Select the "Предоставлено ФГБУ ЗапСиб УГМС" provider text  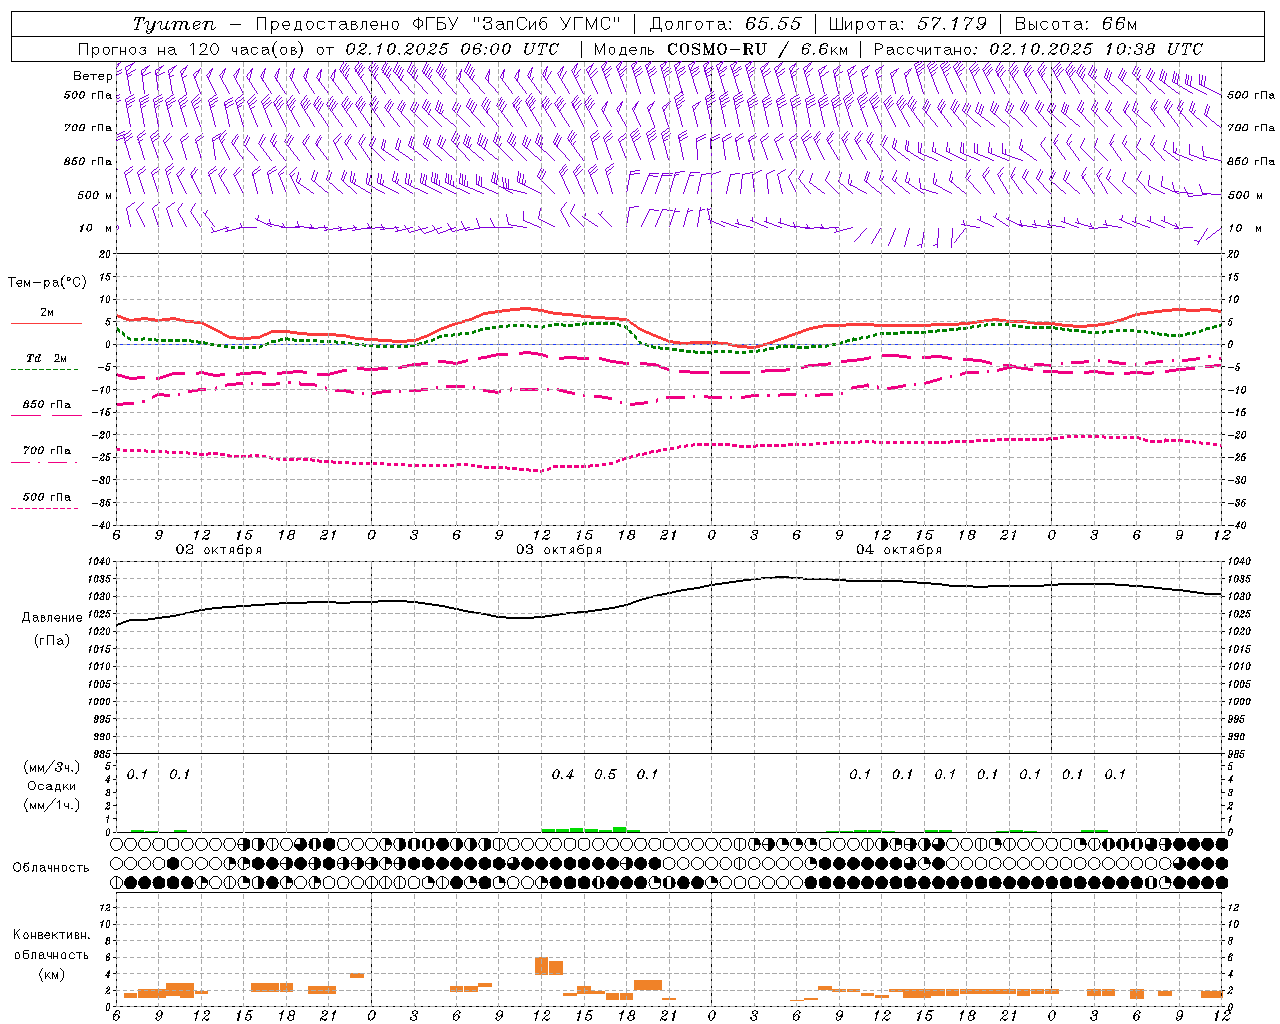[x=437, y=24]
